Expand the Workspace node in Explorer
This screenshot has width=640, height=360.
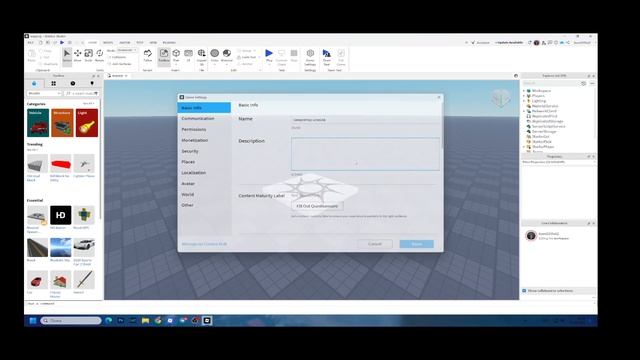point(524,91)
